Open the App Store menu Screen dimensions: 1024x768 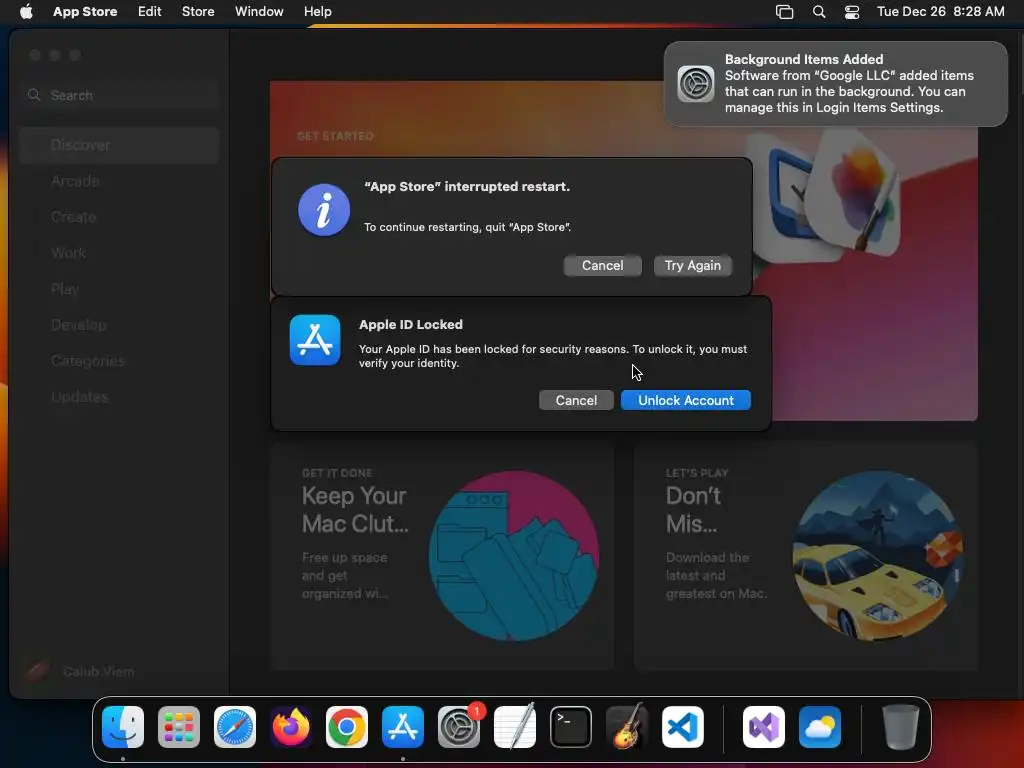pos(85,11)
